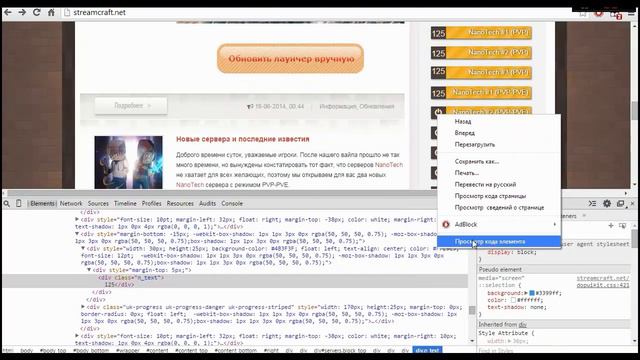Toggle element state icon in Styles pane
The width and height of the screenshot is (640, 360).
point(622,225)
